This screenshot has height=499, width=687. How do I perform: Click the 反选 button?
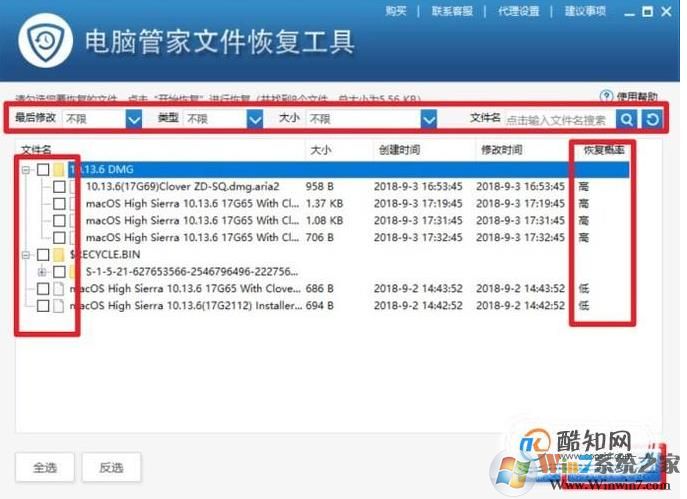(x=111, y=467)
